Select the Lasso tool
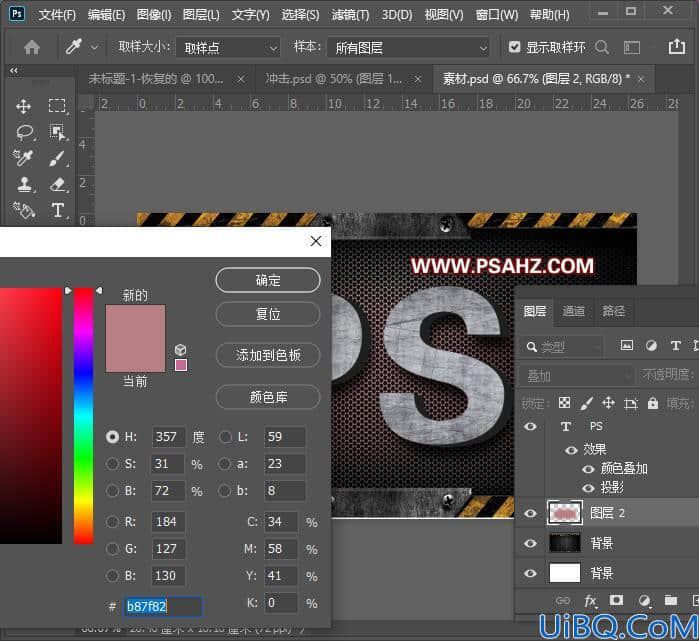 24,132
